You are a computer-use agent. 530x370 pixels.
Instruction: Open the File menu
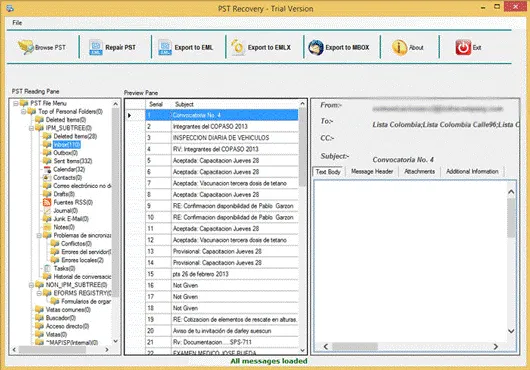17,23
